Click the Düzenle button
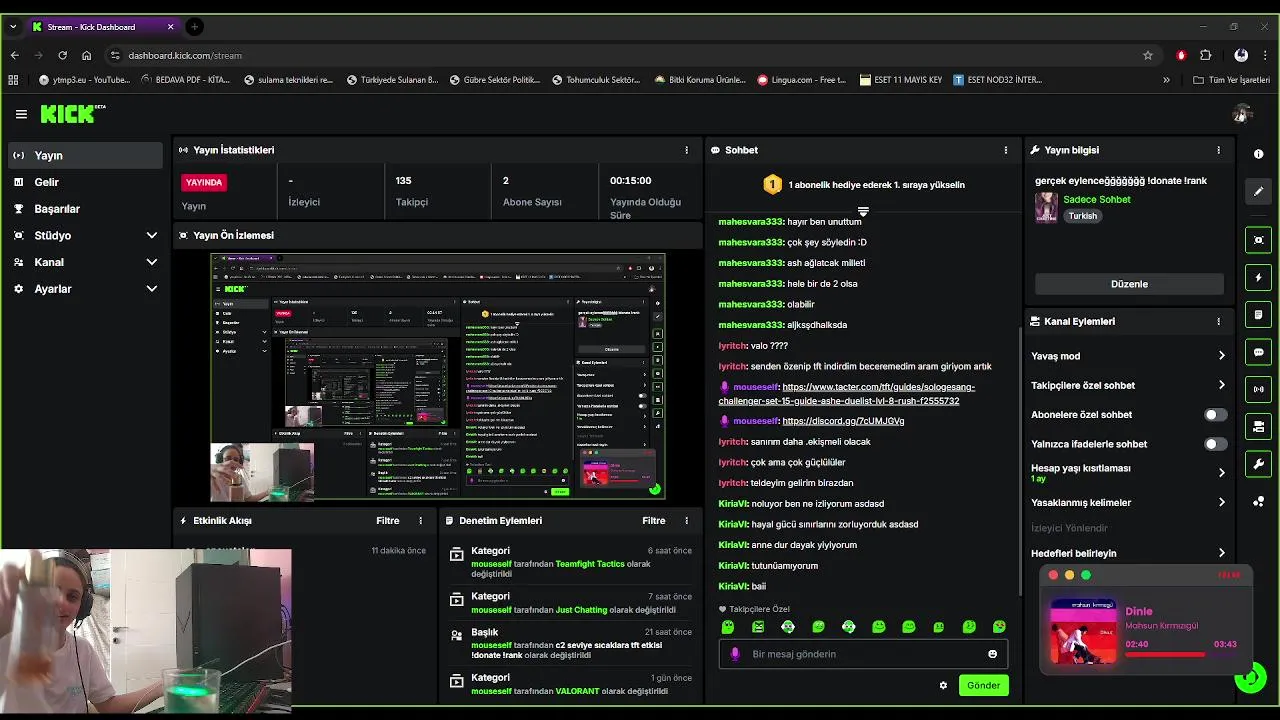This screenshot has height=720, width=1280. tap(1129, 284)
